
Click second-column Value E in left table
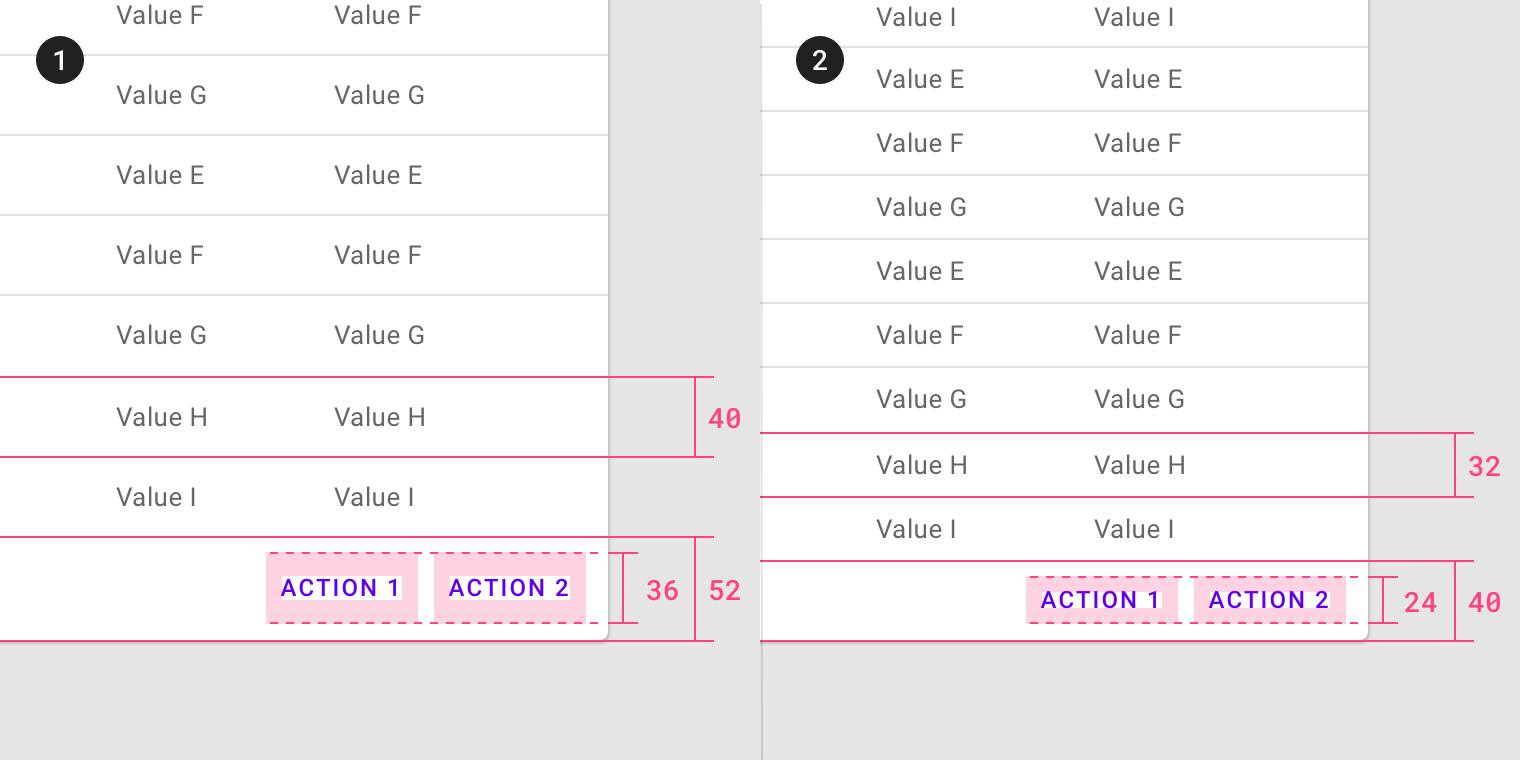click(x=378, y=175)
